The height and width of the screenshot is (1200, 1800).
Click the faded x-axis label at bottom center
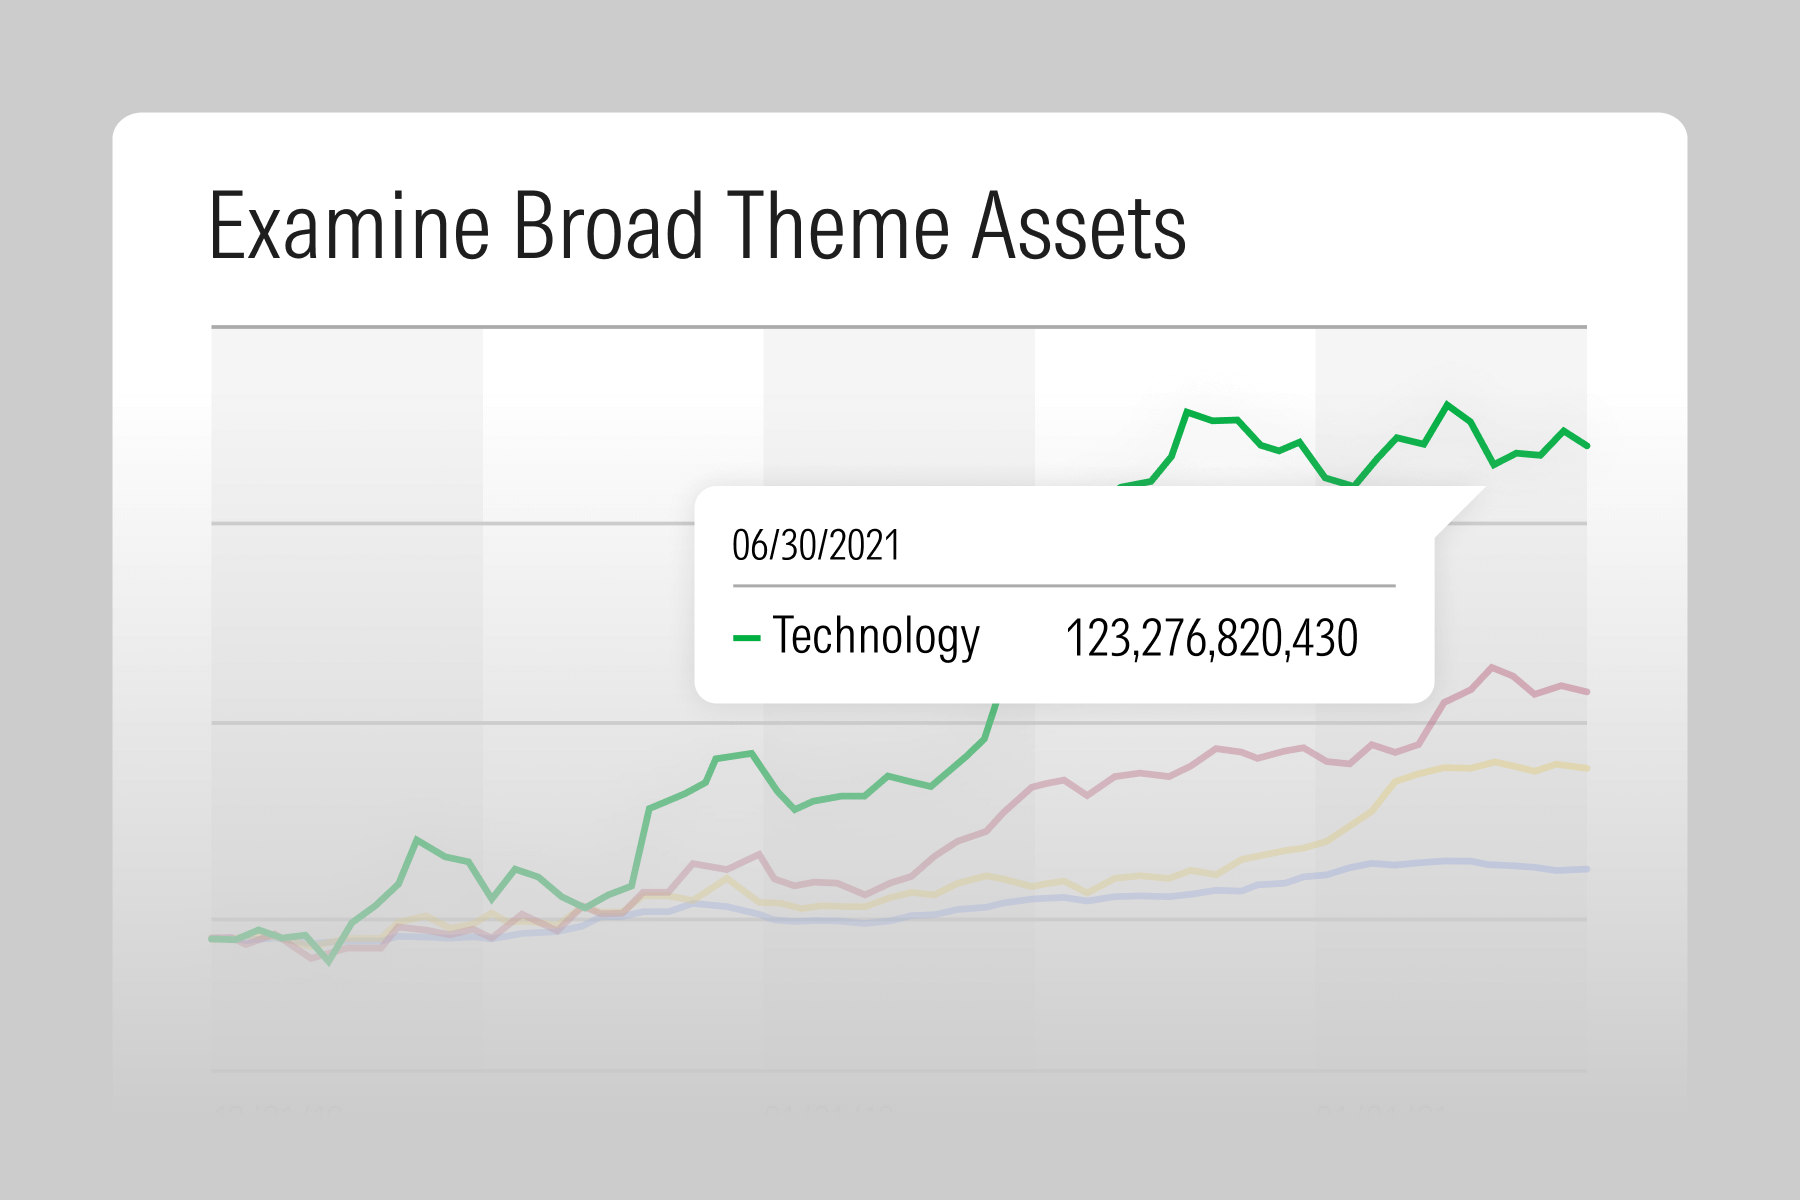point(828,1110)
